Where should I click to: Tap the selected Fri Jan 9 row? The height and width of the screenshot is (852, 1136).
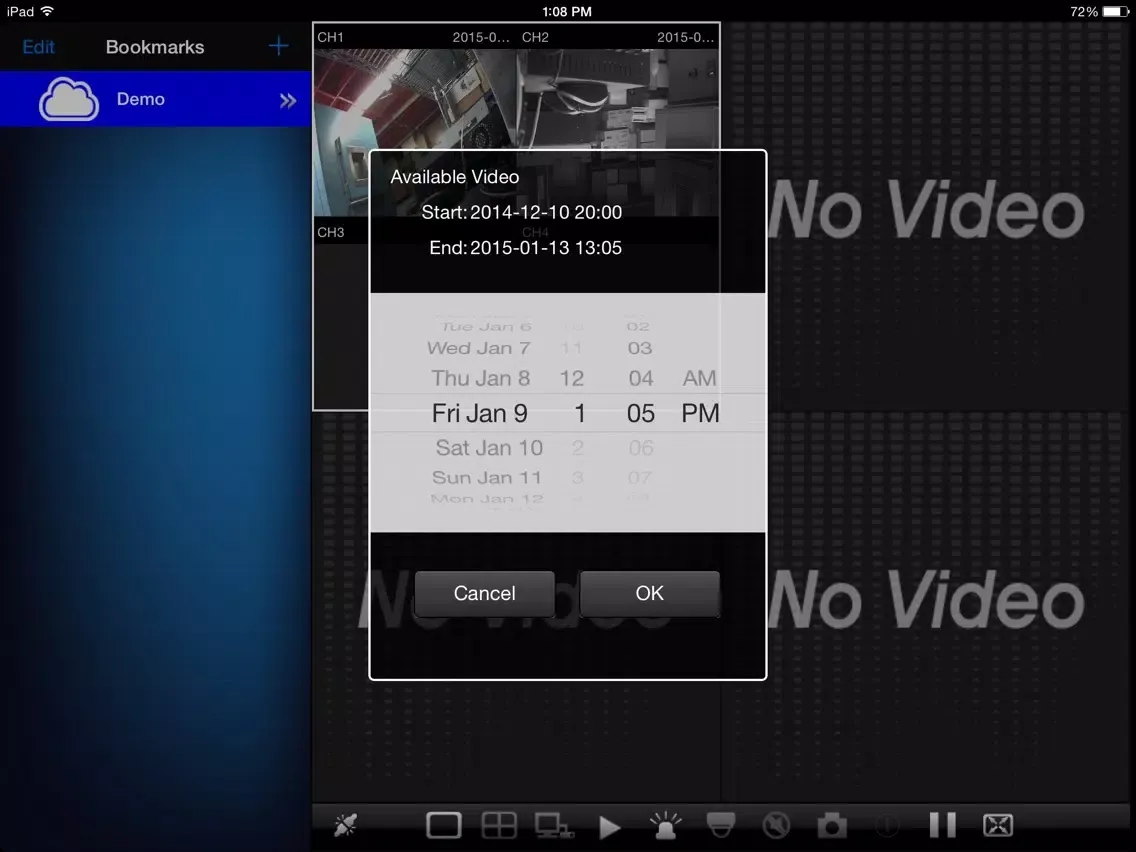click(480, 413)
